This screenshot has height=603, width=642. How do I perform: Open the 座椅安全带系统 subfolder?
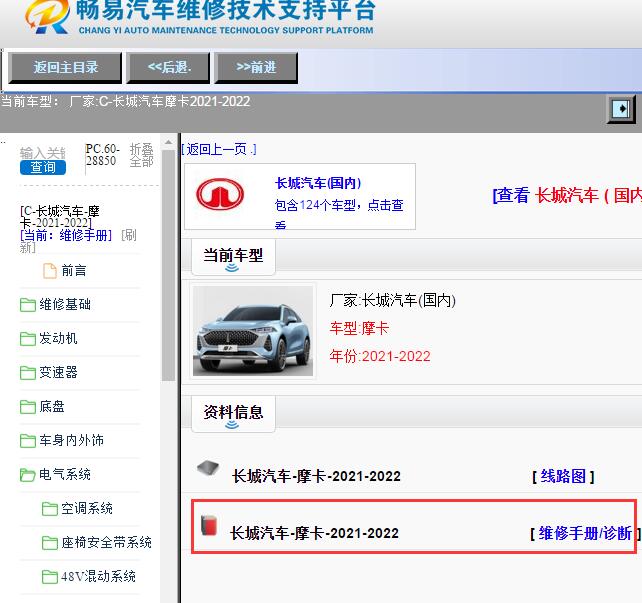106,542
